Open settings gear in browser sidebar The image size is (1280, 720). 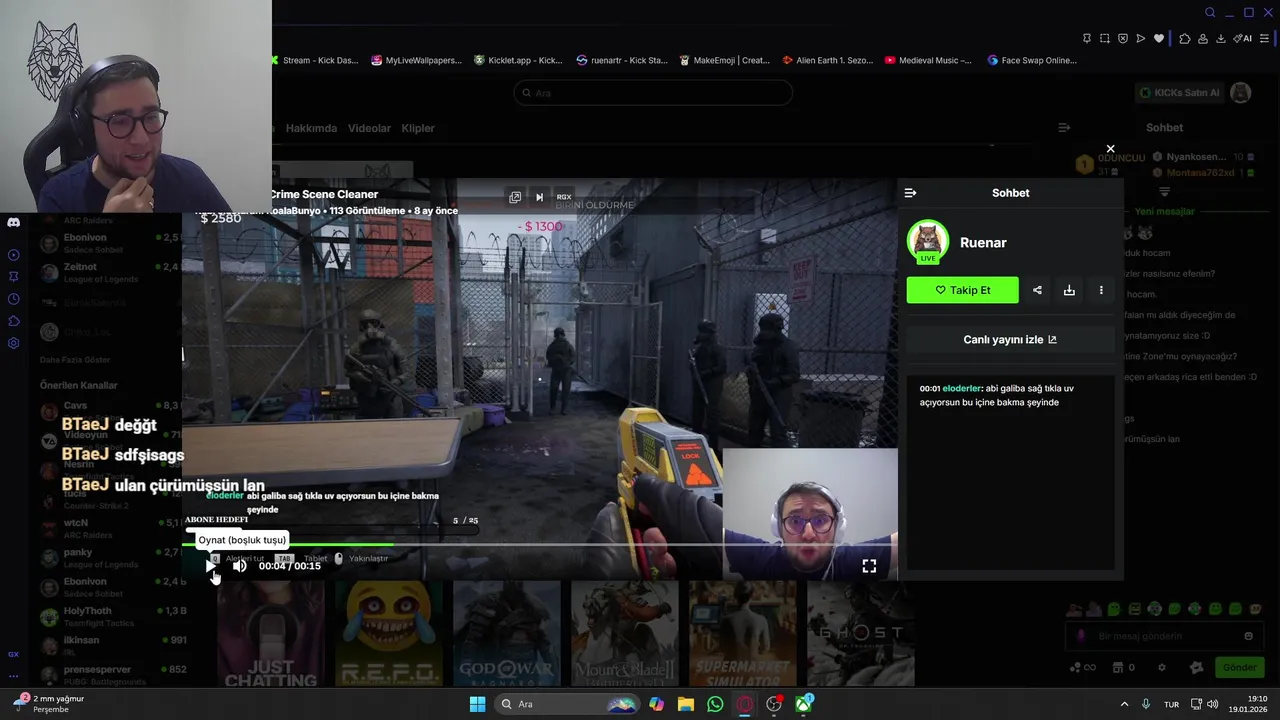point(13,343)
